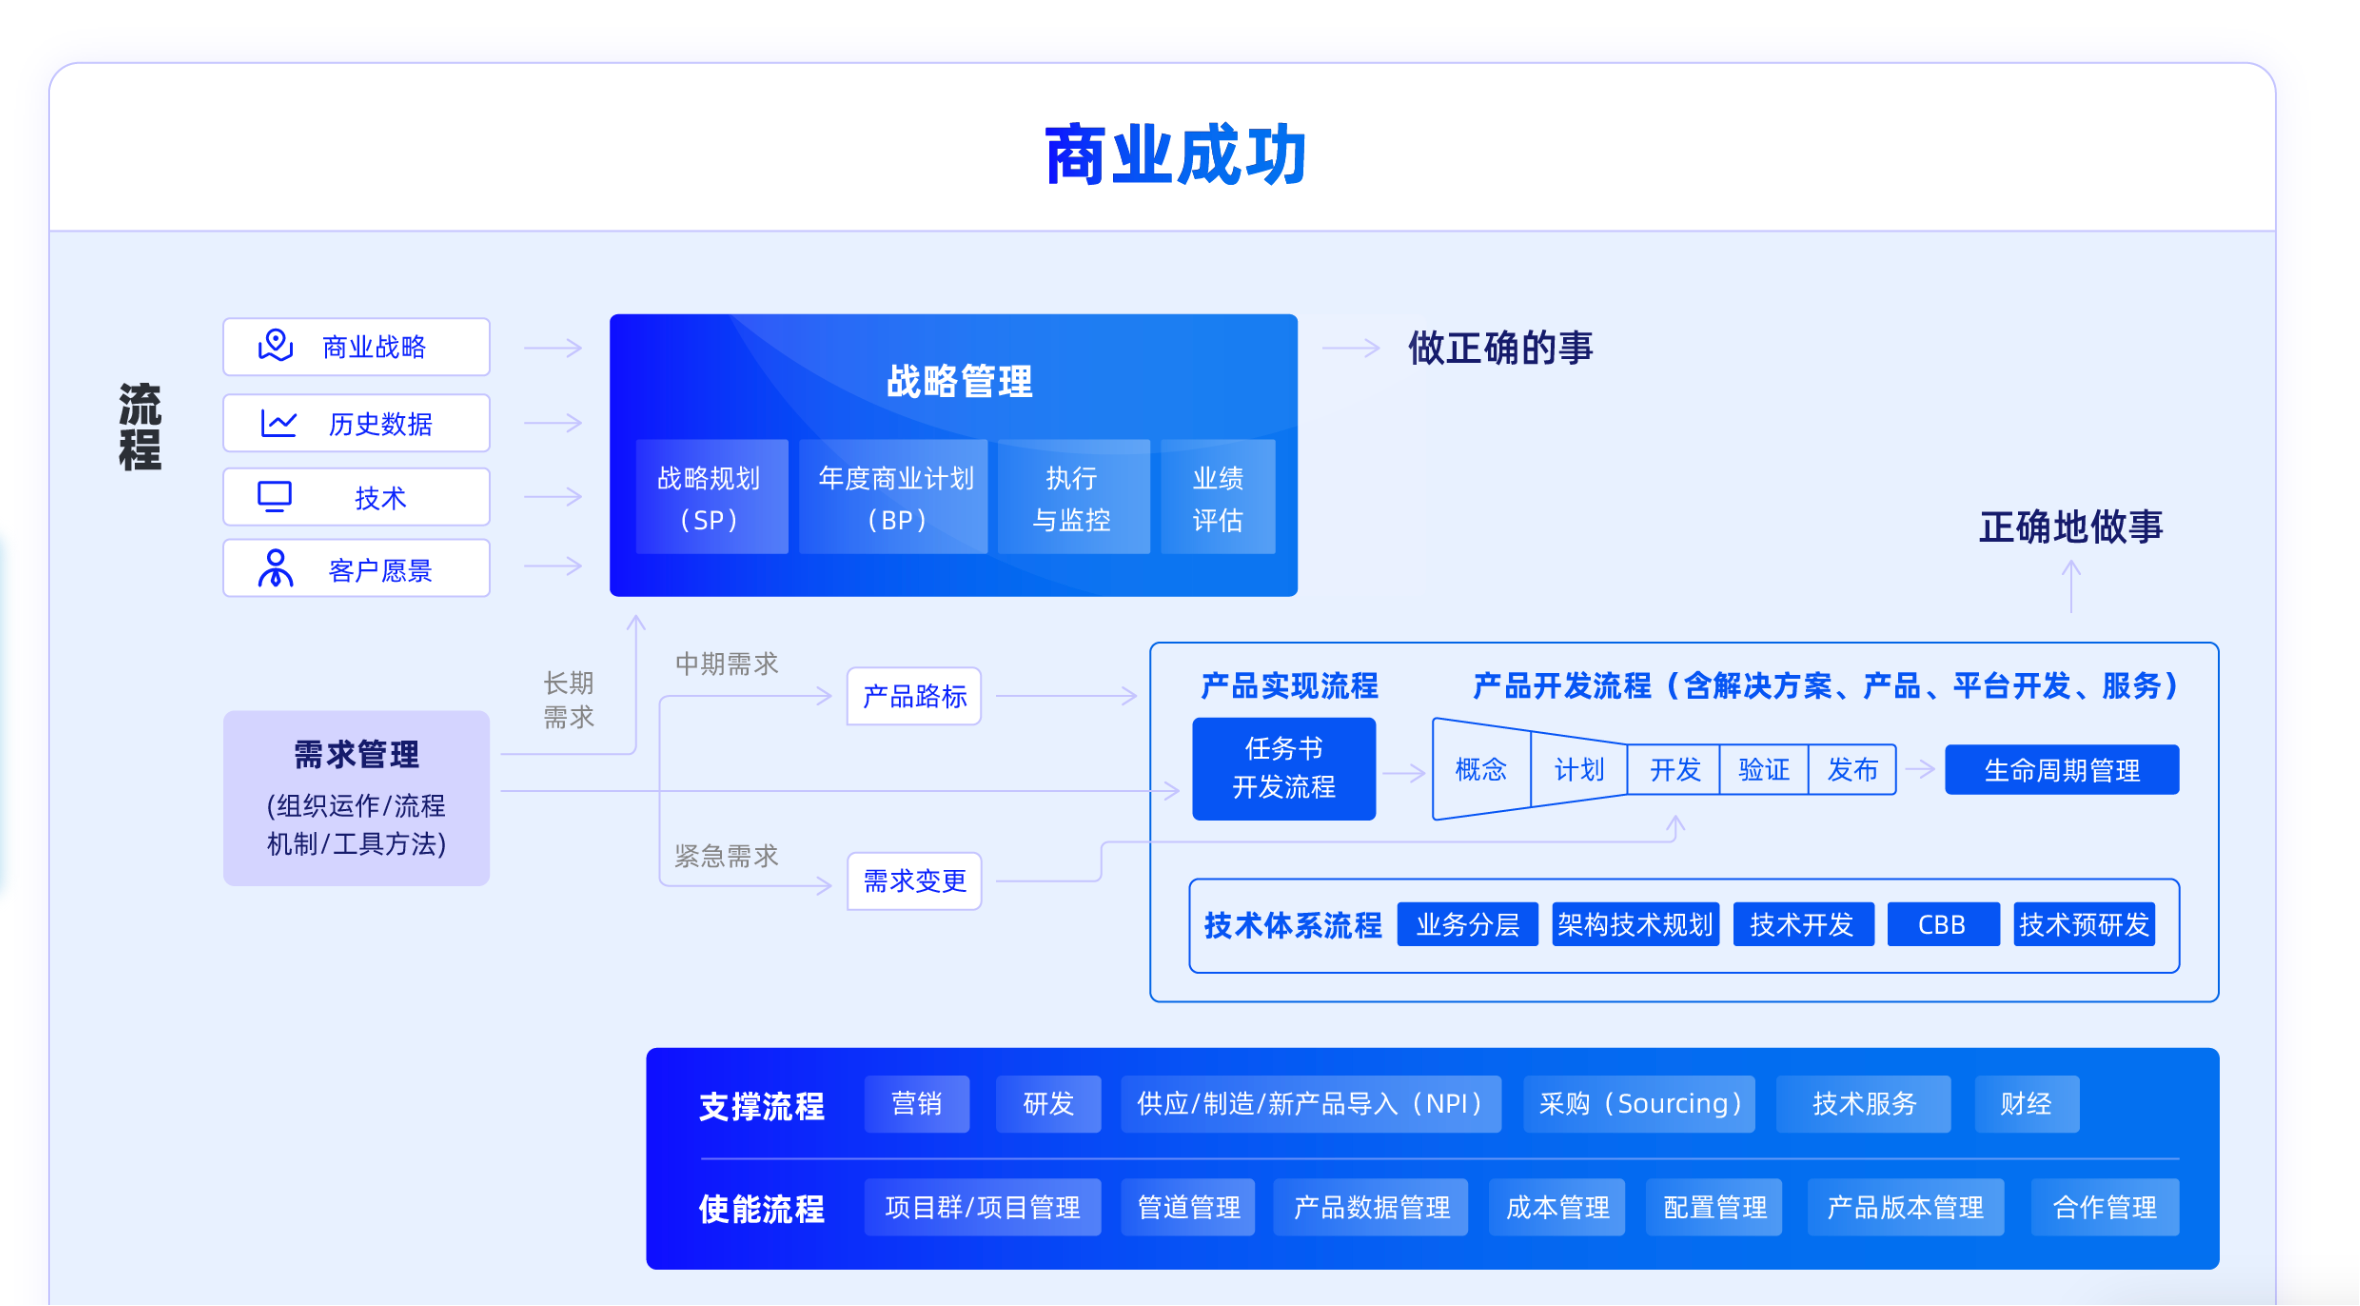Select the 验证 stage segment

1763,769
